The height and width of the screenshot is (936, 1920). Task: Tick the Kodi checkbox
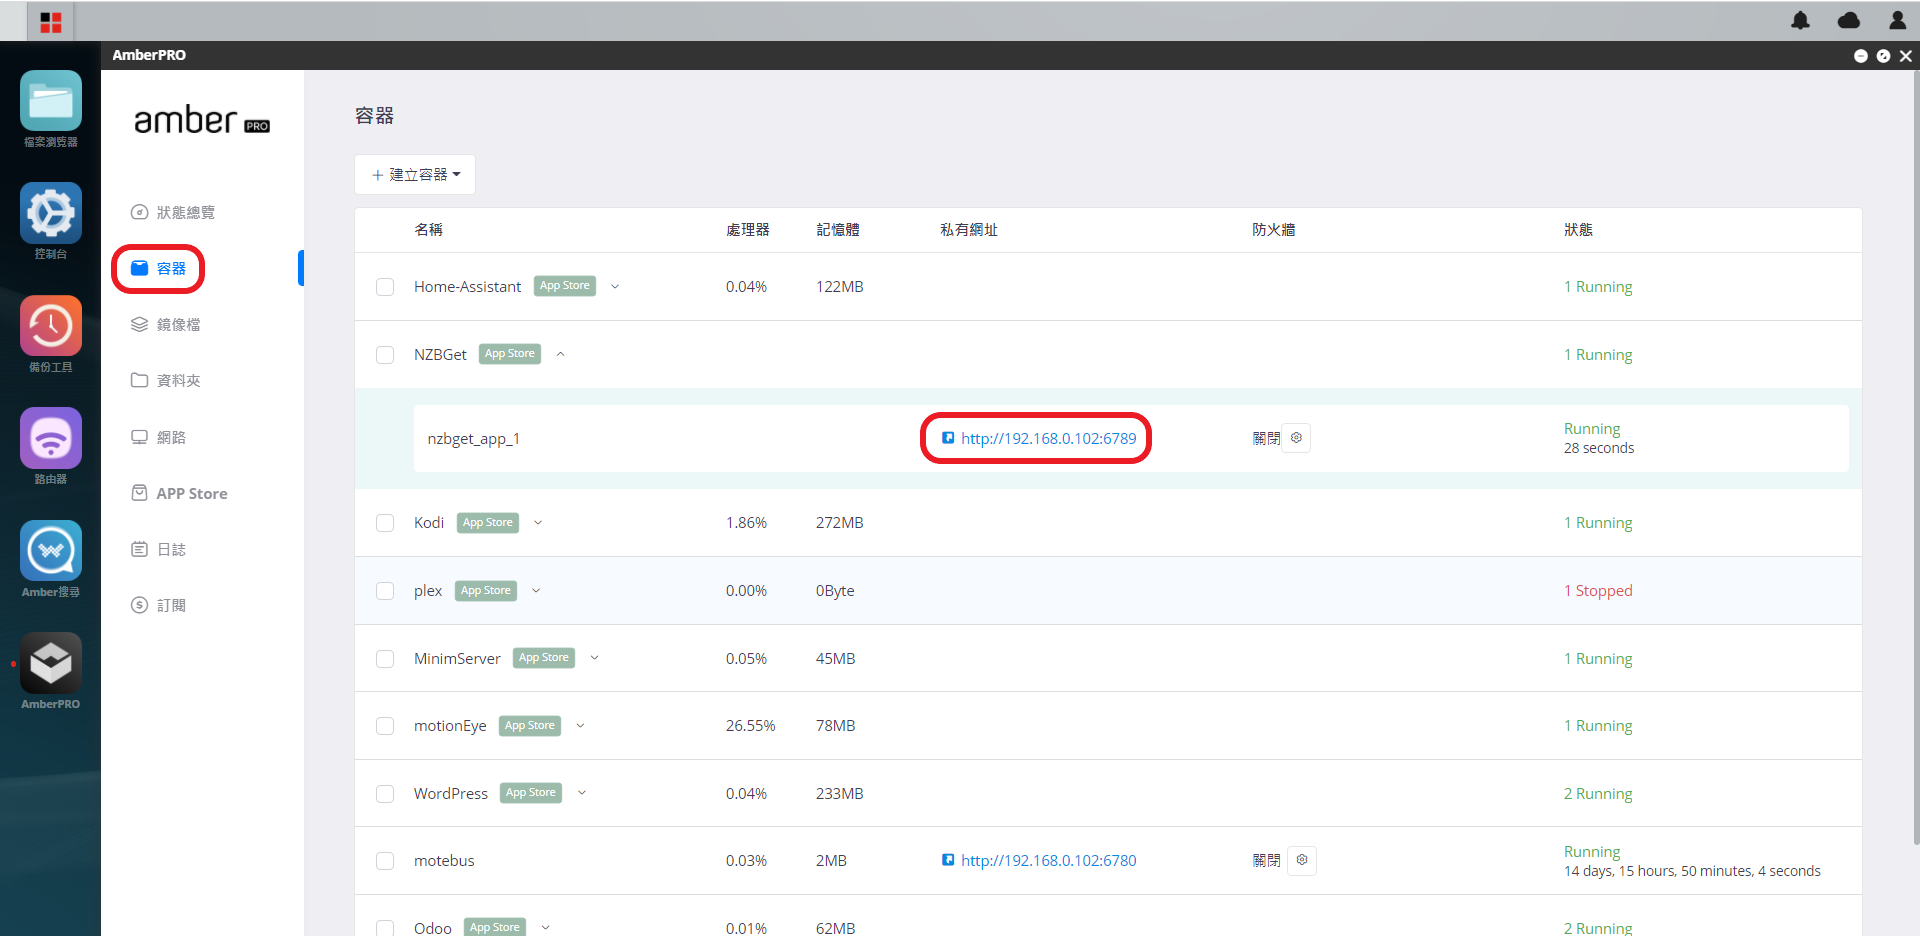click(385, 523)
